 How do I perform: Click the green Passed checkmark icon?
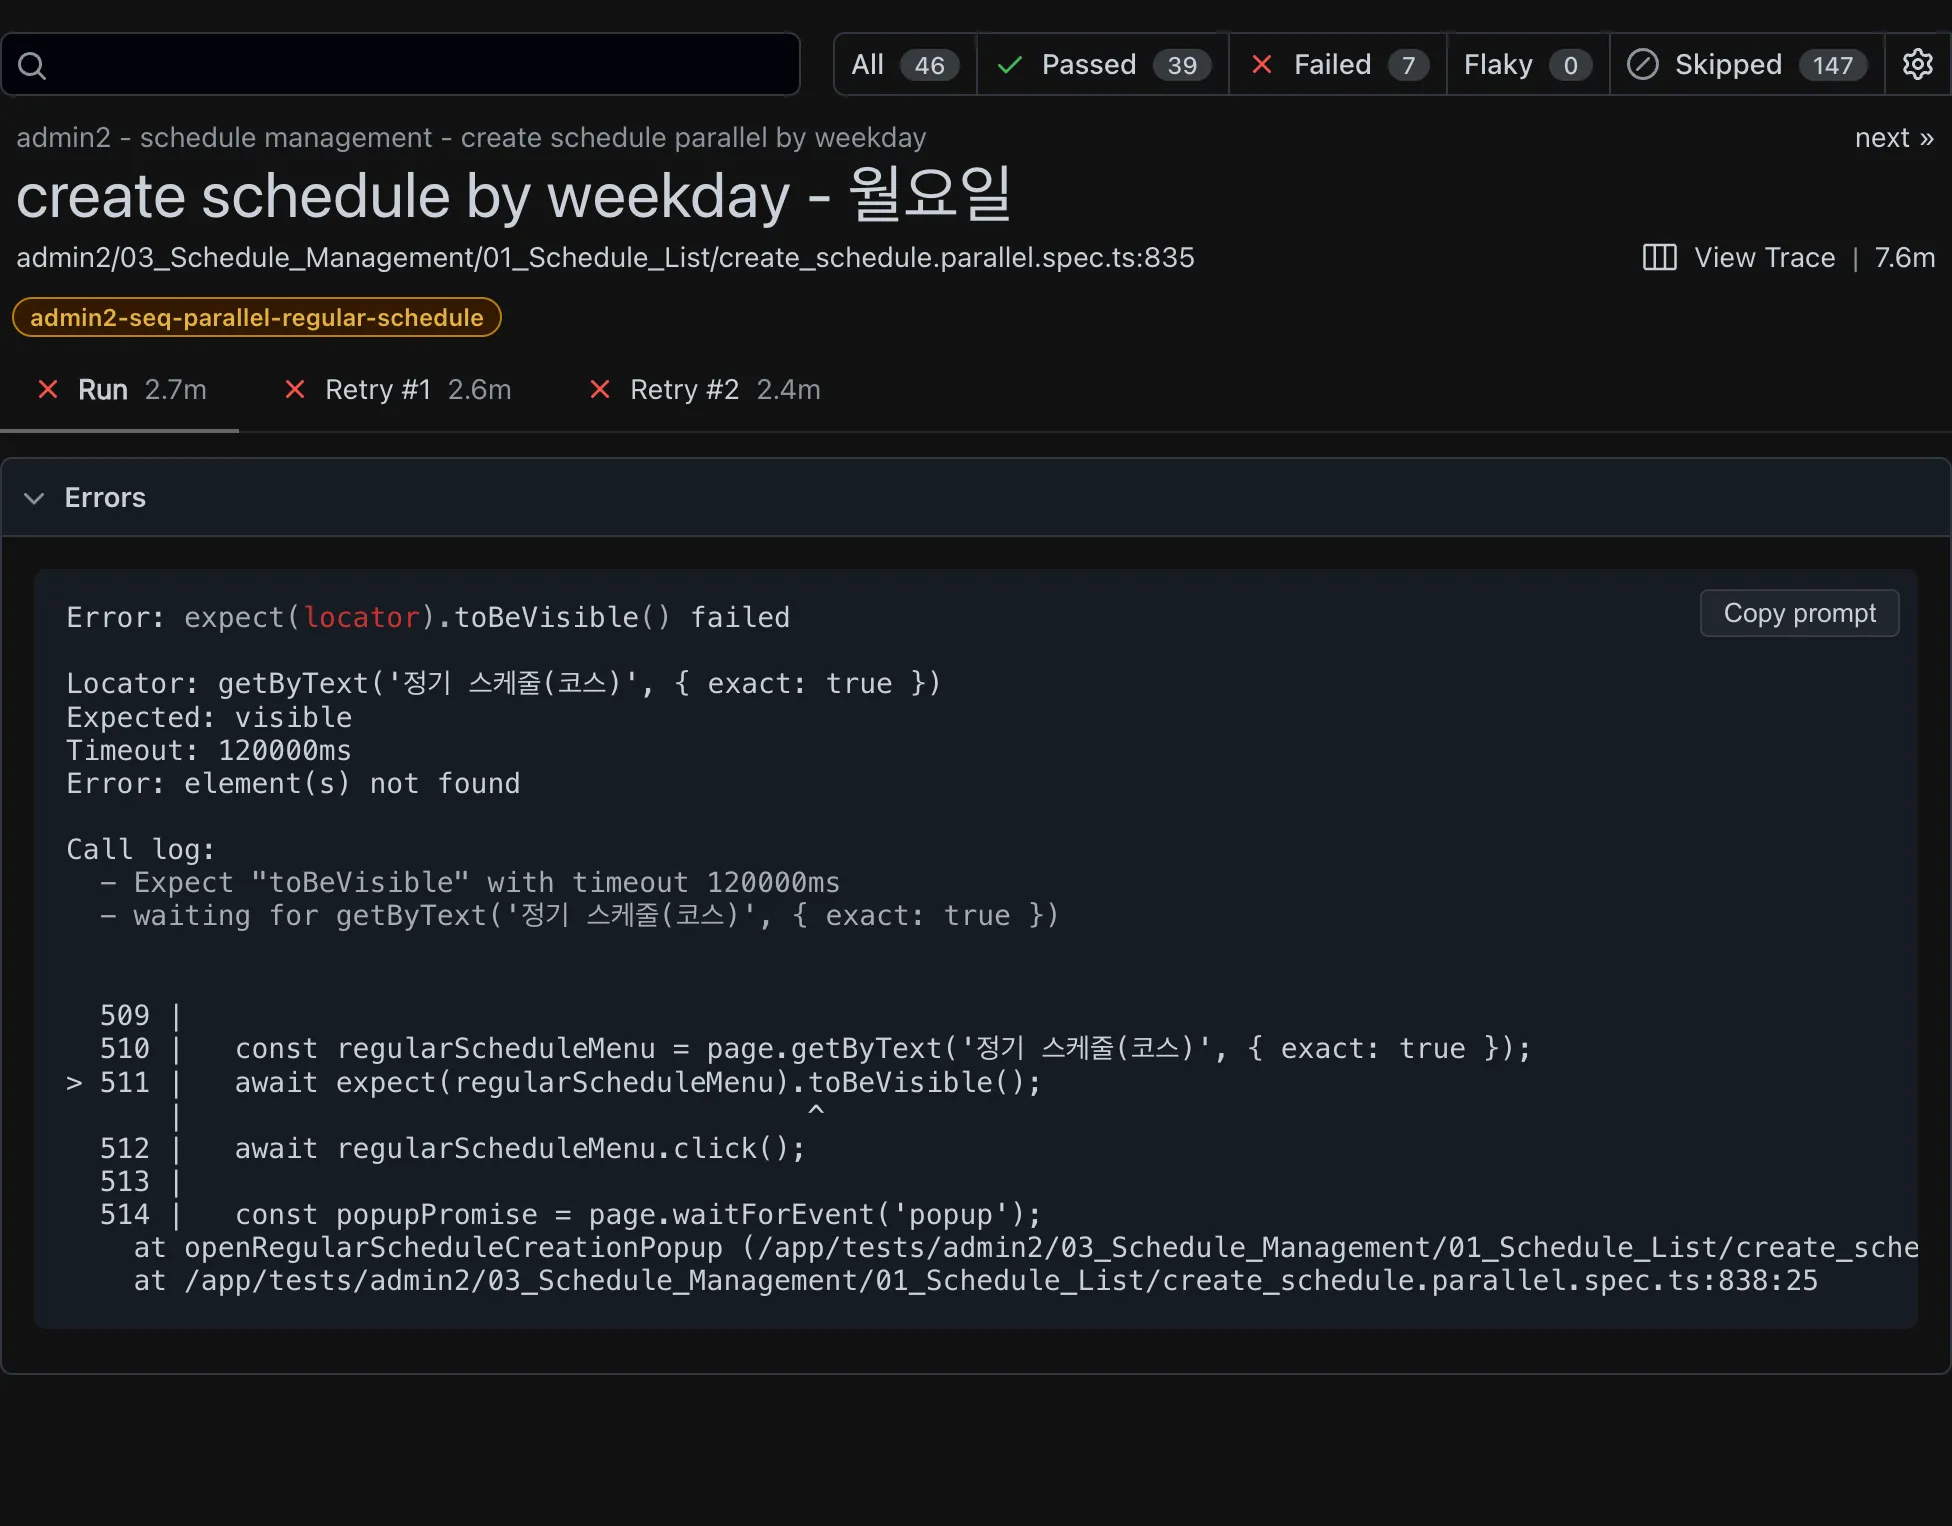pyautogui.click(x=1010, y=65)
